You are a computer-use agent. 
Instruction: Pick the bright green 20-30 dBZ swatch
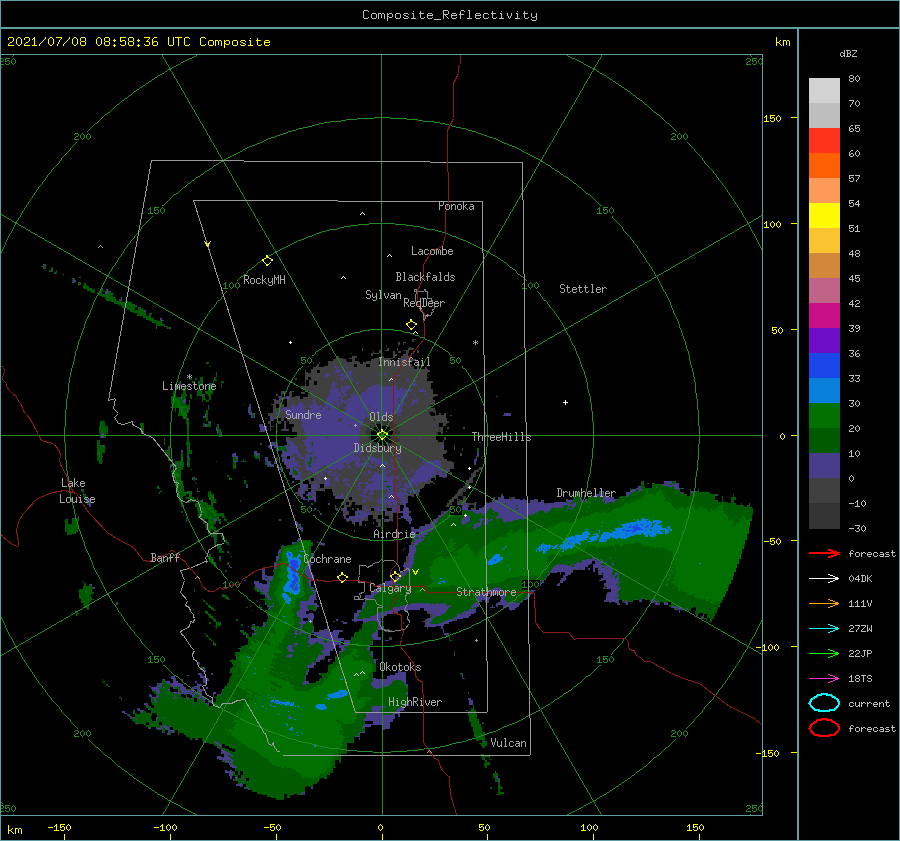[824, 416]
